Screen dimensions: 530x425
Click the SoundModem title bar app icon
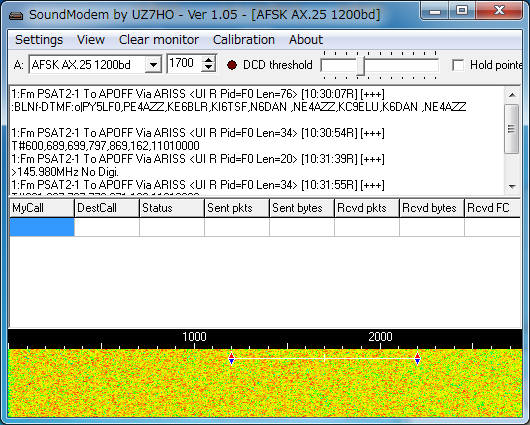pos(16,15)
